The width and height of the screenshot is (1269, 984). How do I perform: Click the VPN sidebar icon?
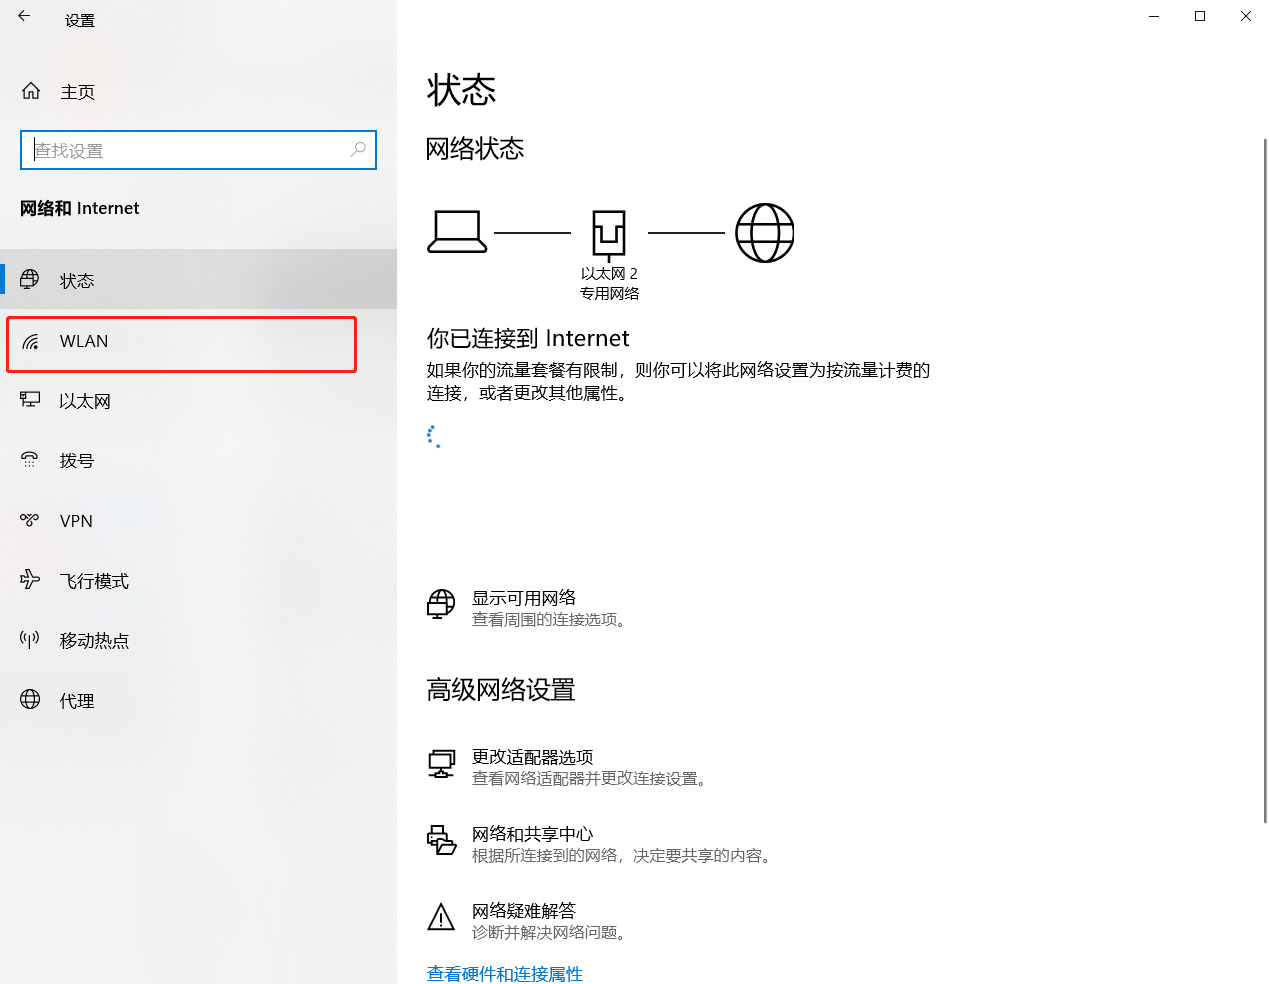click(x=31, y=520)
